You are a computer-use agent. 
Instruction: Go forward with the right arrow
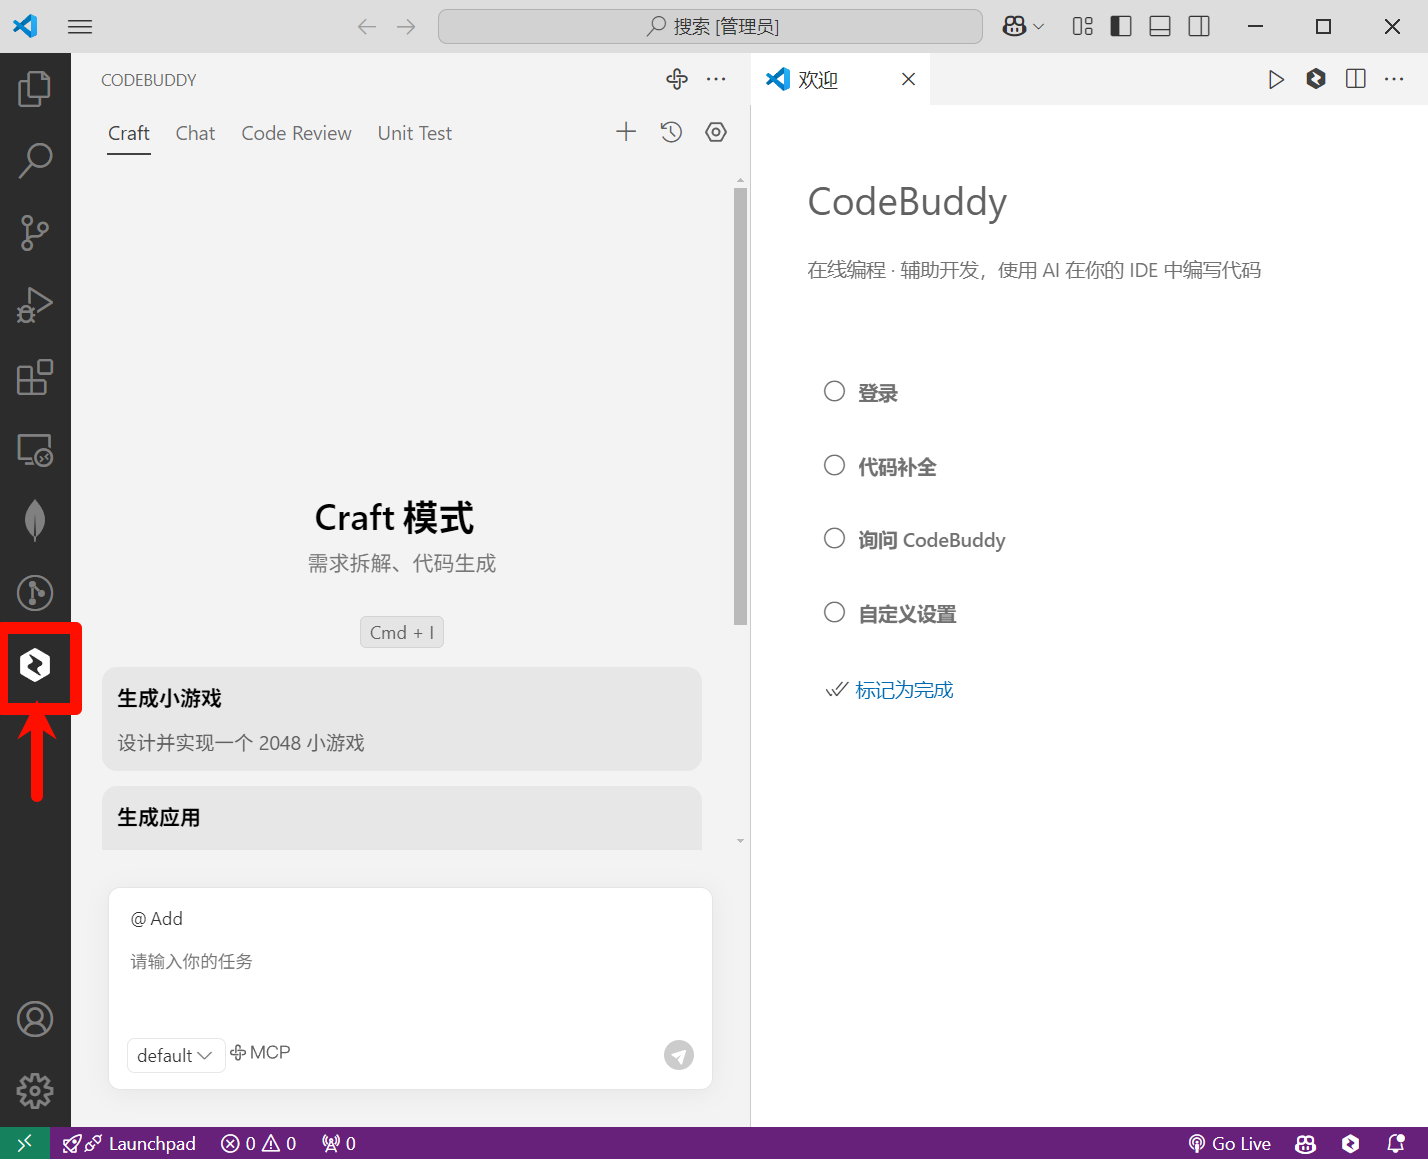406,26
